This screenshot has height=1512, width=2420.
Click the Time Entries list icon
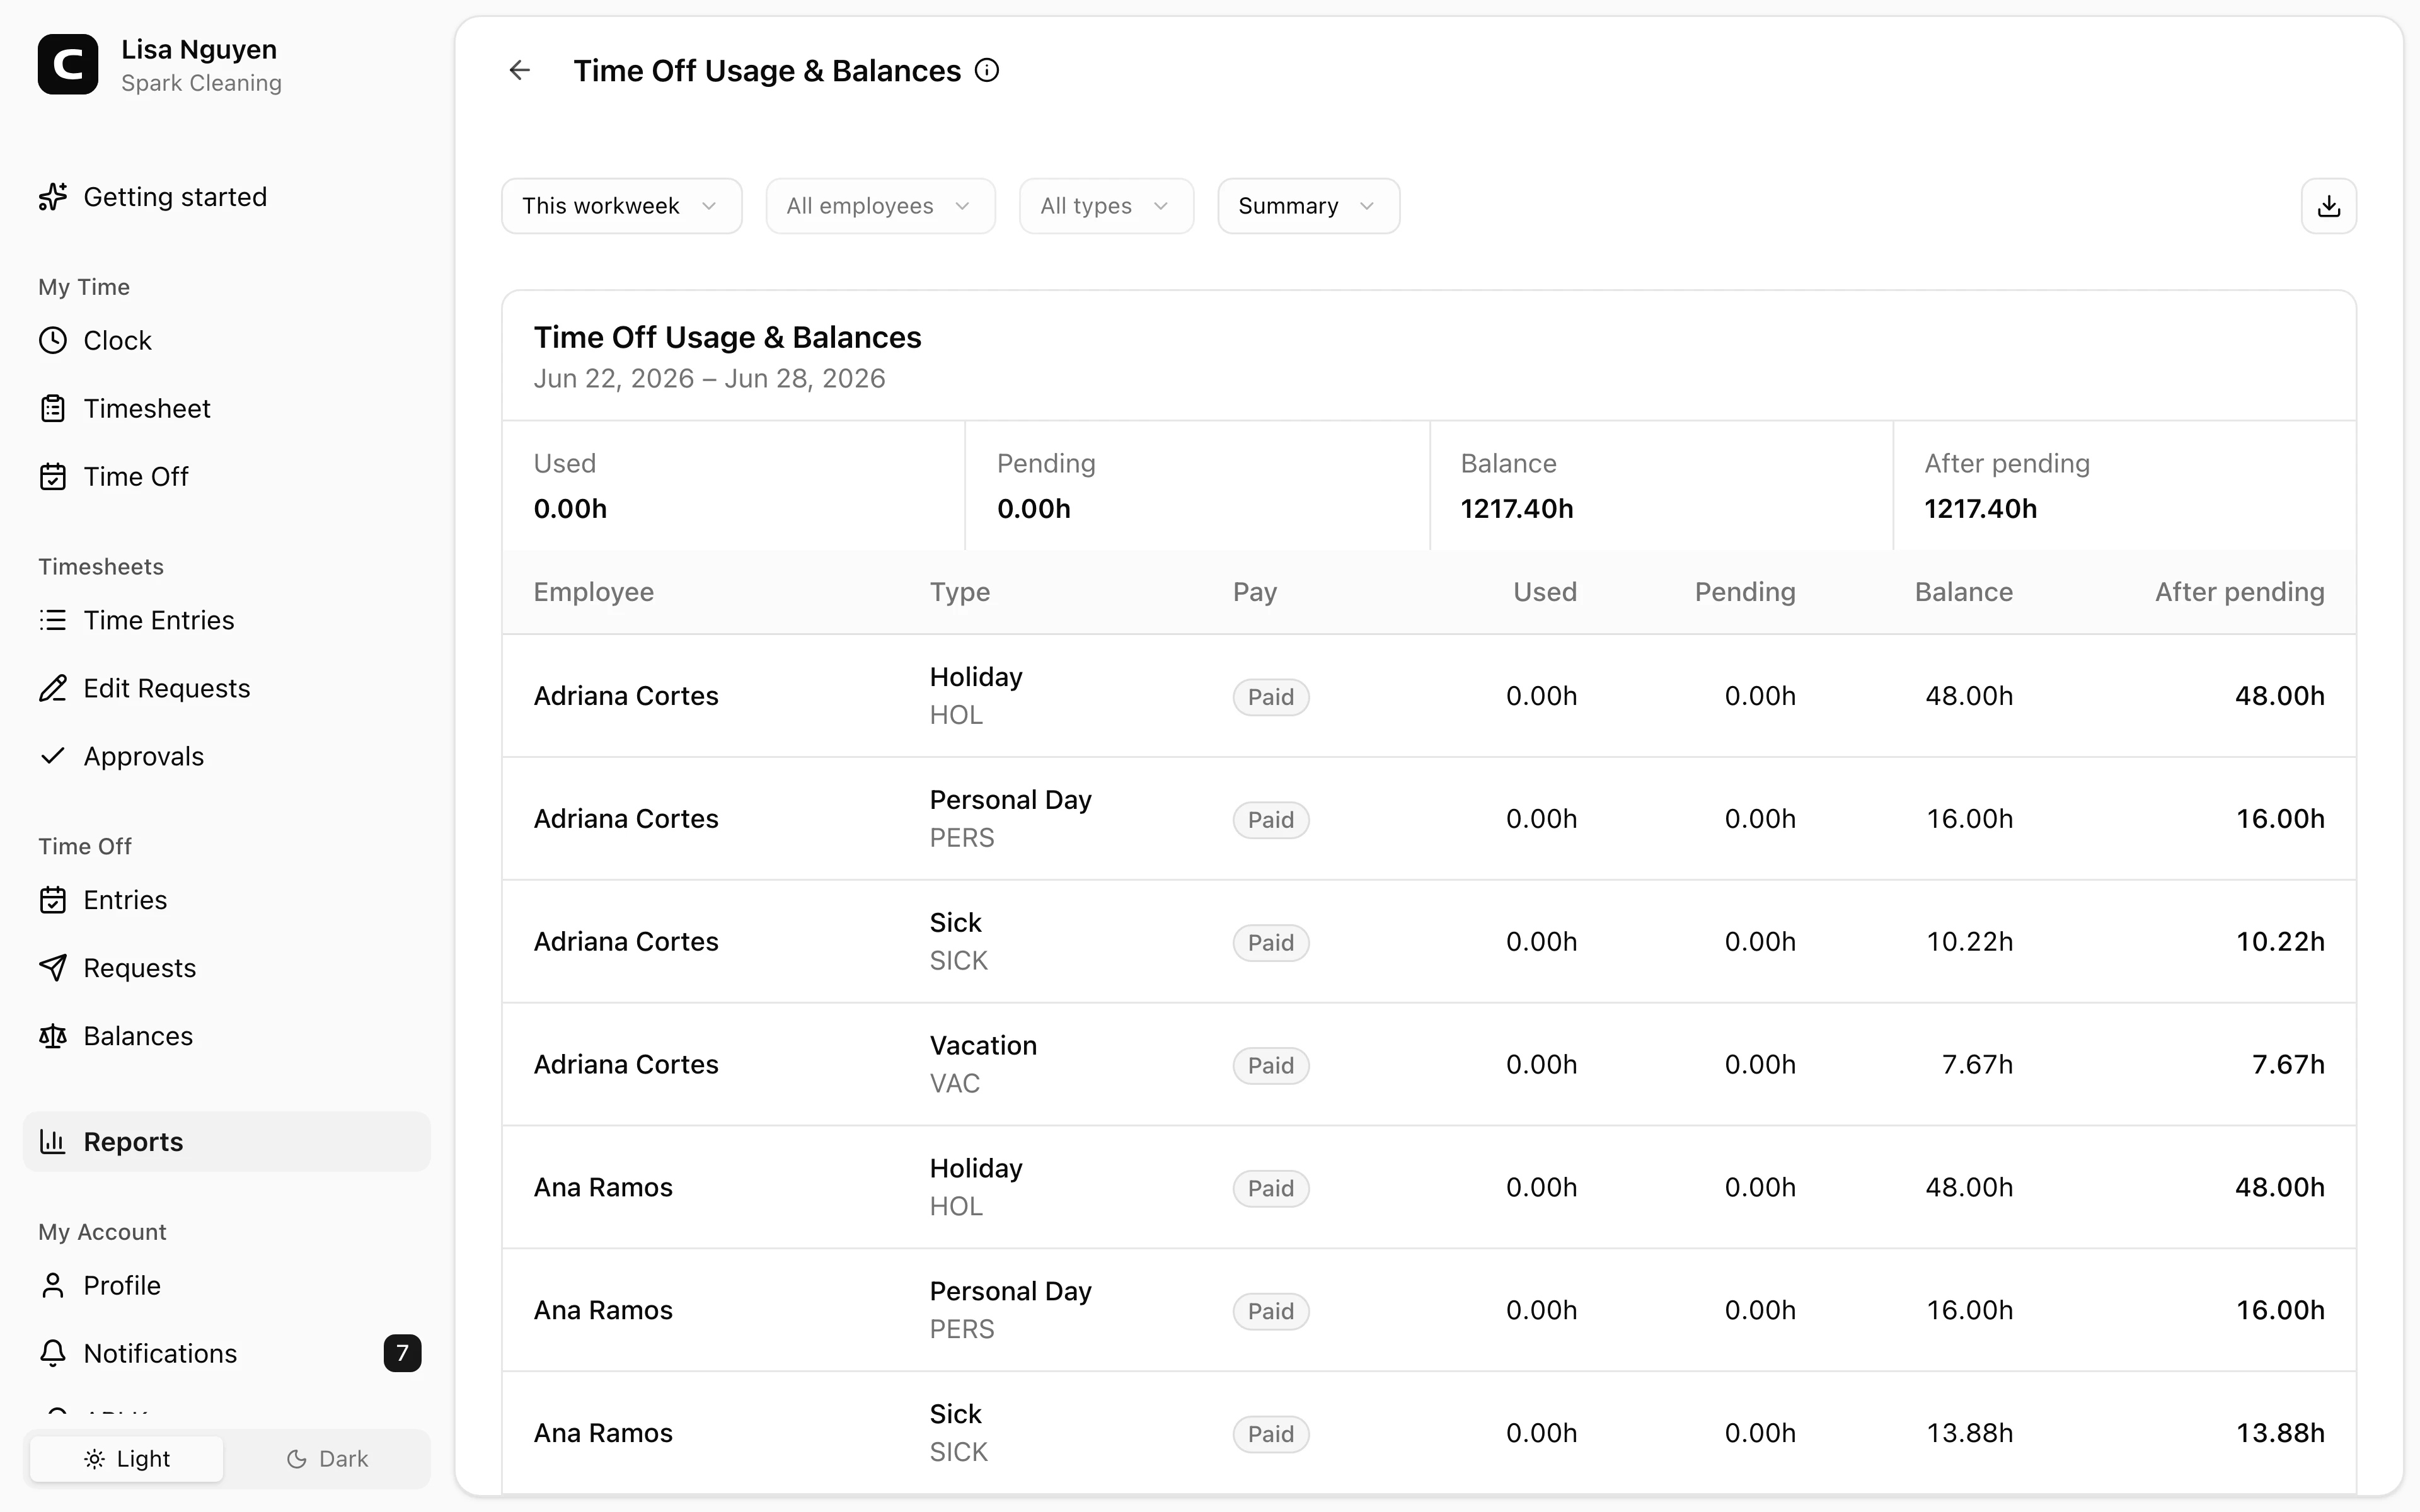click(53, 621)
